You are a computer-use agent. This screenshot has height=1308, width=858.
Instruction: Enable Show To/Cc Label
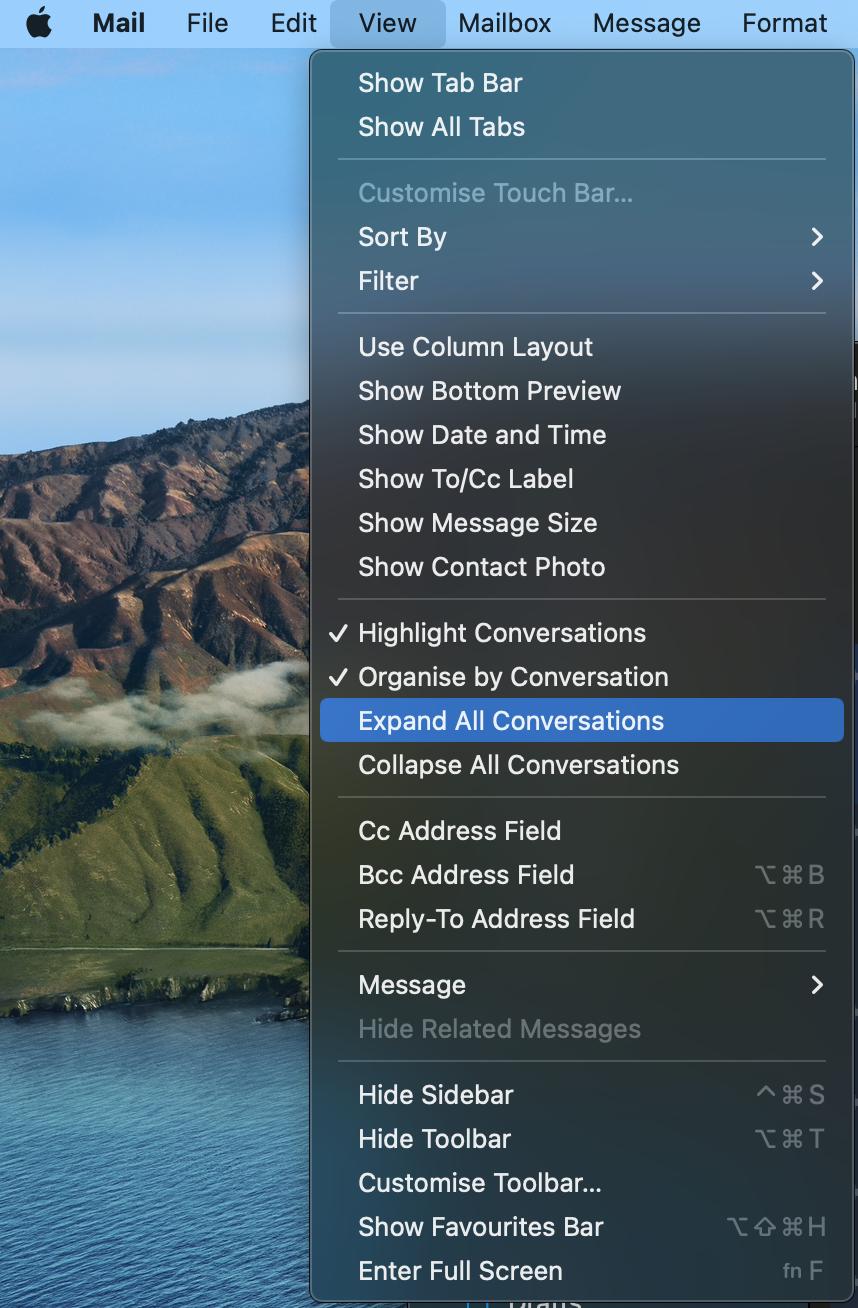(582, 479)
